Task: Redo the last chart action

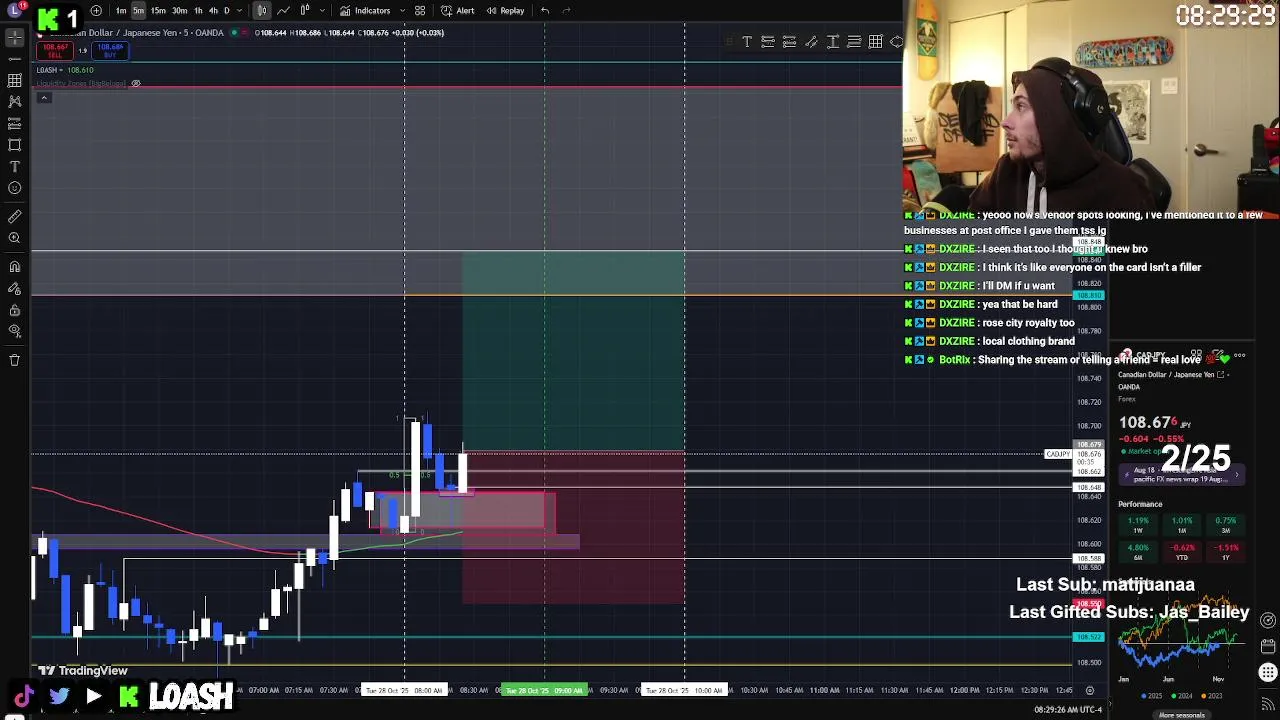Action: pyautogui.click(x=566, y=11)
